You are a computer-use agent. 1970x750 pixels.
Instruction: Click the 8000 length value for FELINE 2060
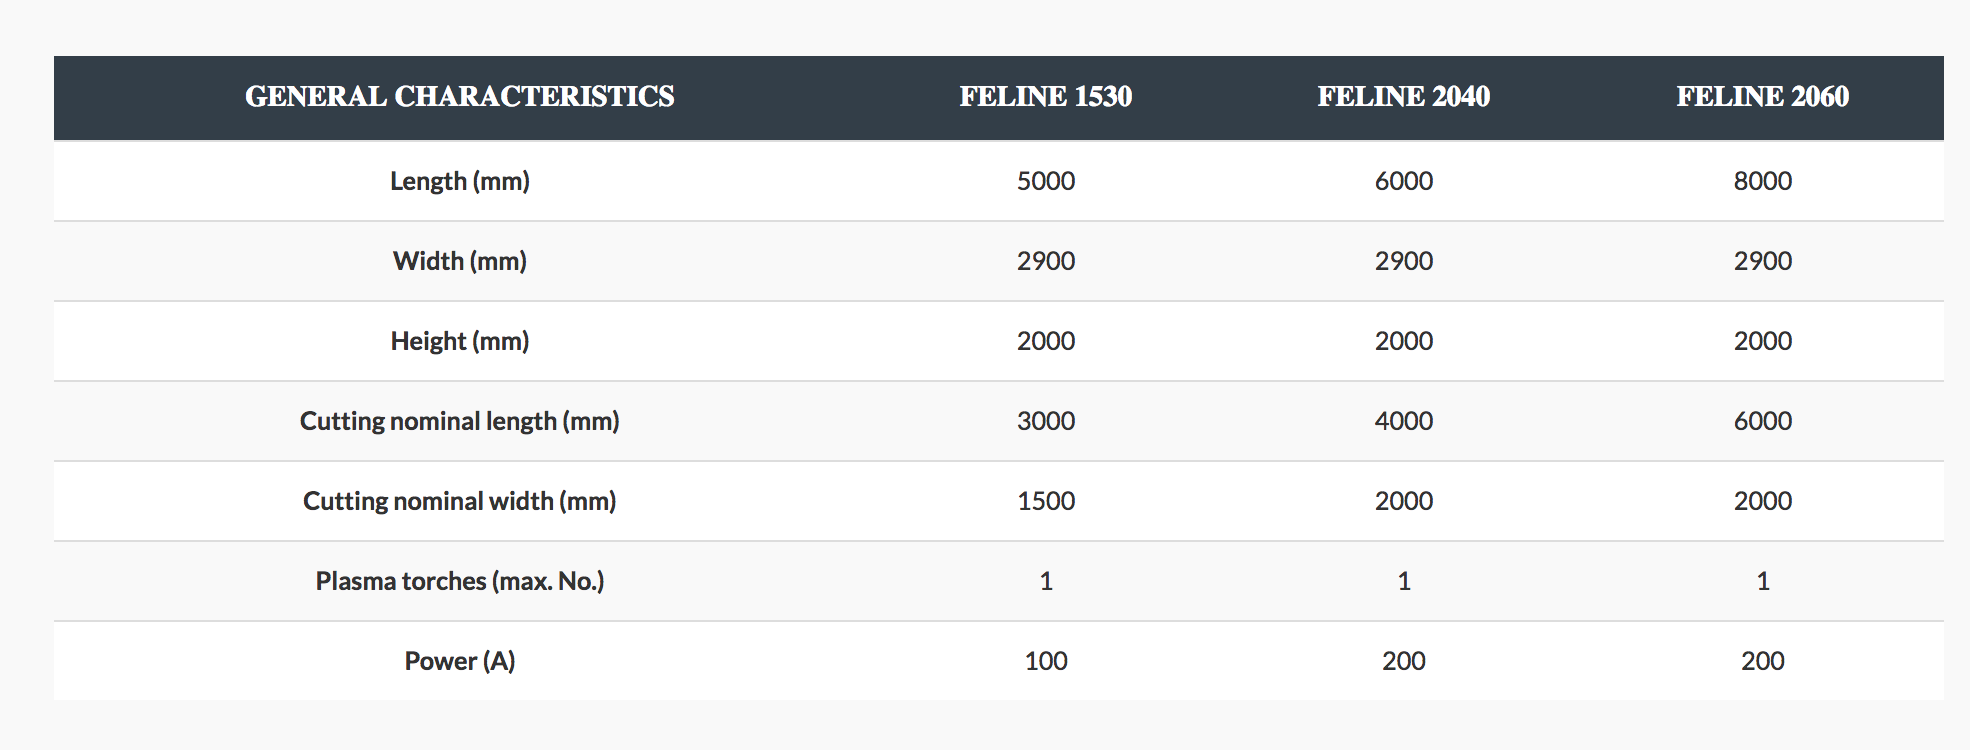click(x=1762, y=181)
